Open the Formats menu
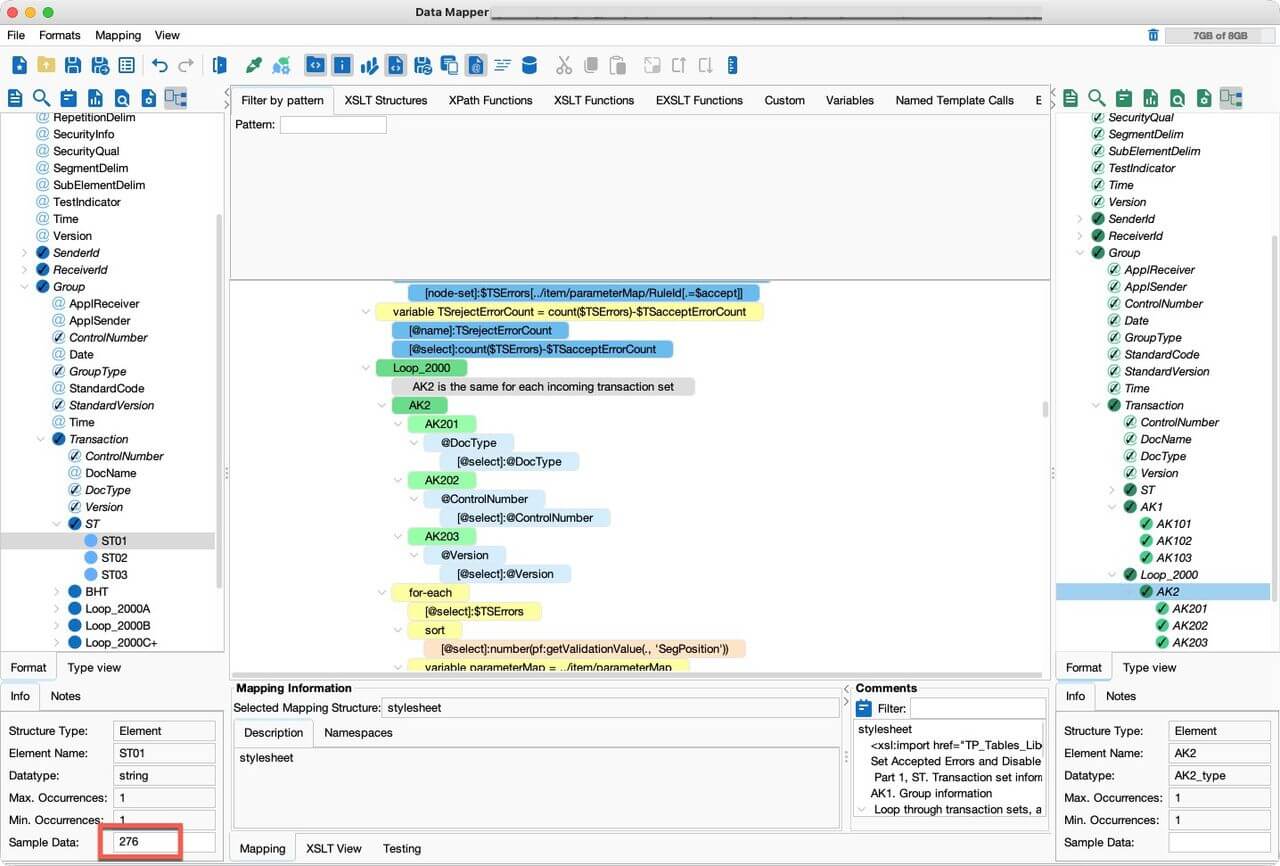The image size is (1280, 866). click(x=60, y=35)
